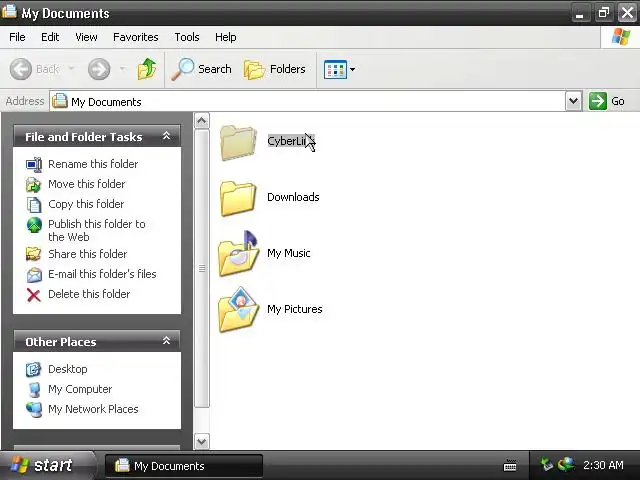640x480 pixels.
Task: Click the E-mail envelope icon
Action: coord(34,275)
